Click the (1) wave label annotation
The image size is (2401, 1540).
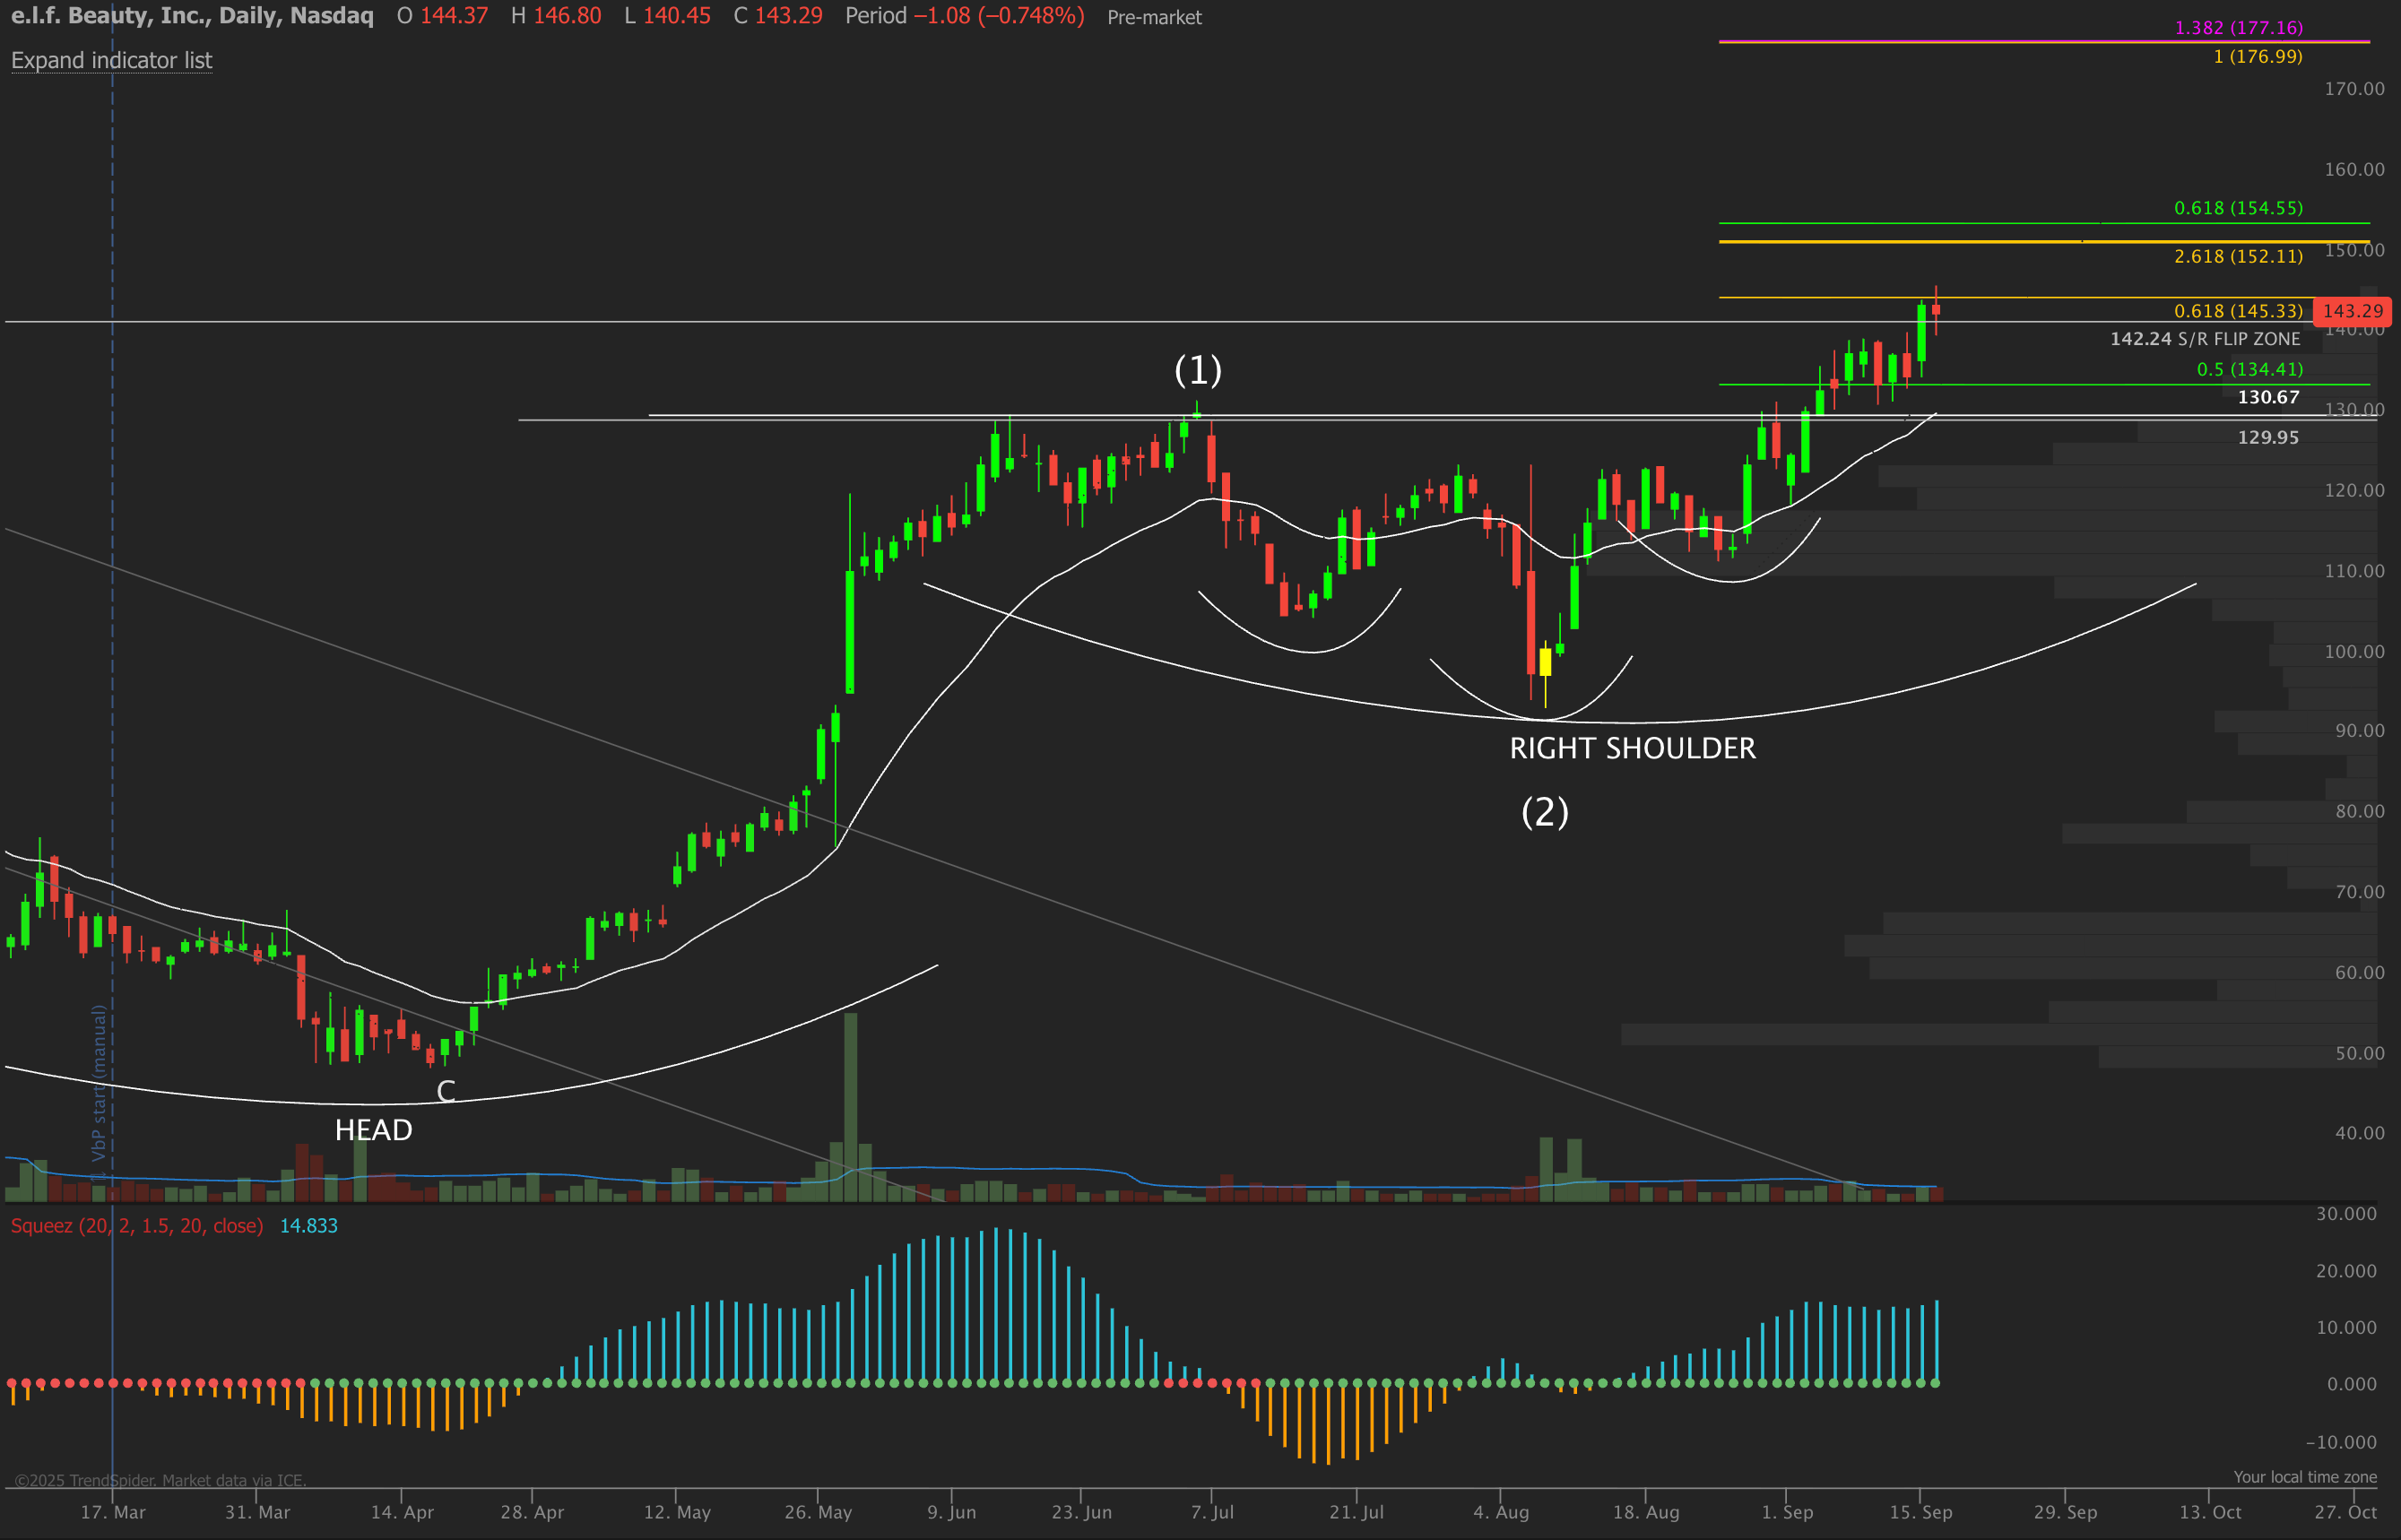1197,370
